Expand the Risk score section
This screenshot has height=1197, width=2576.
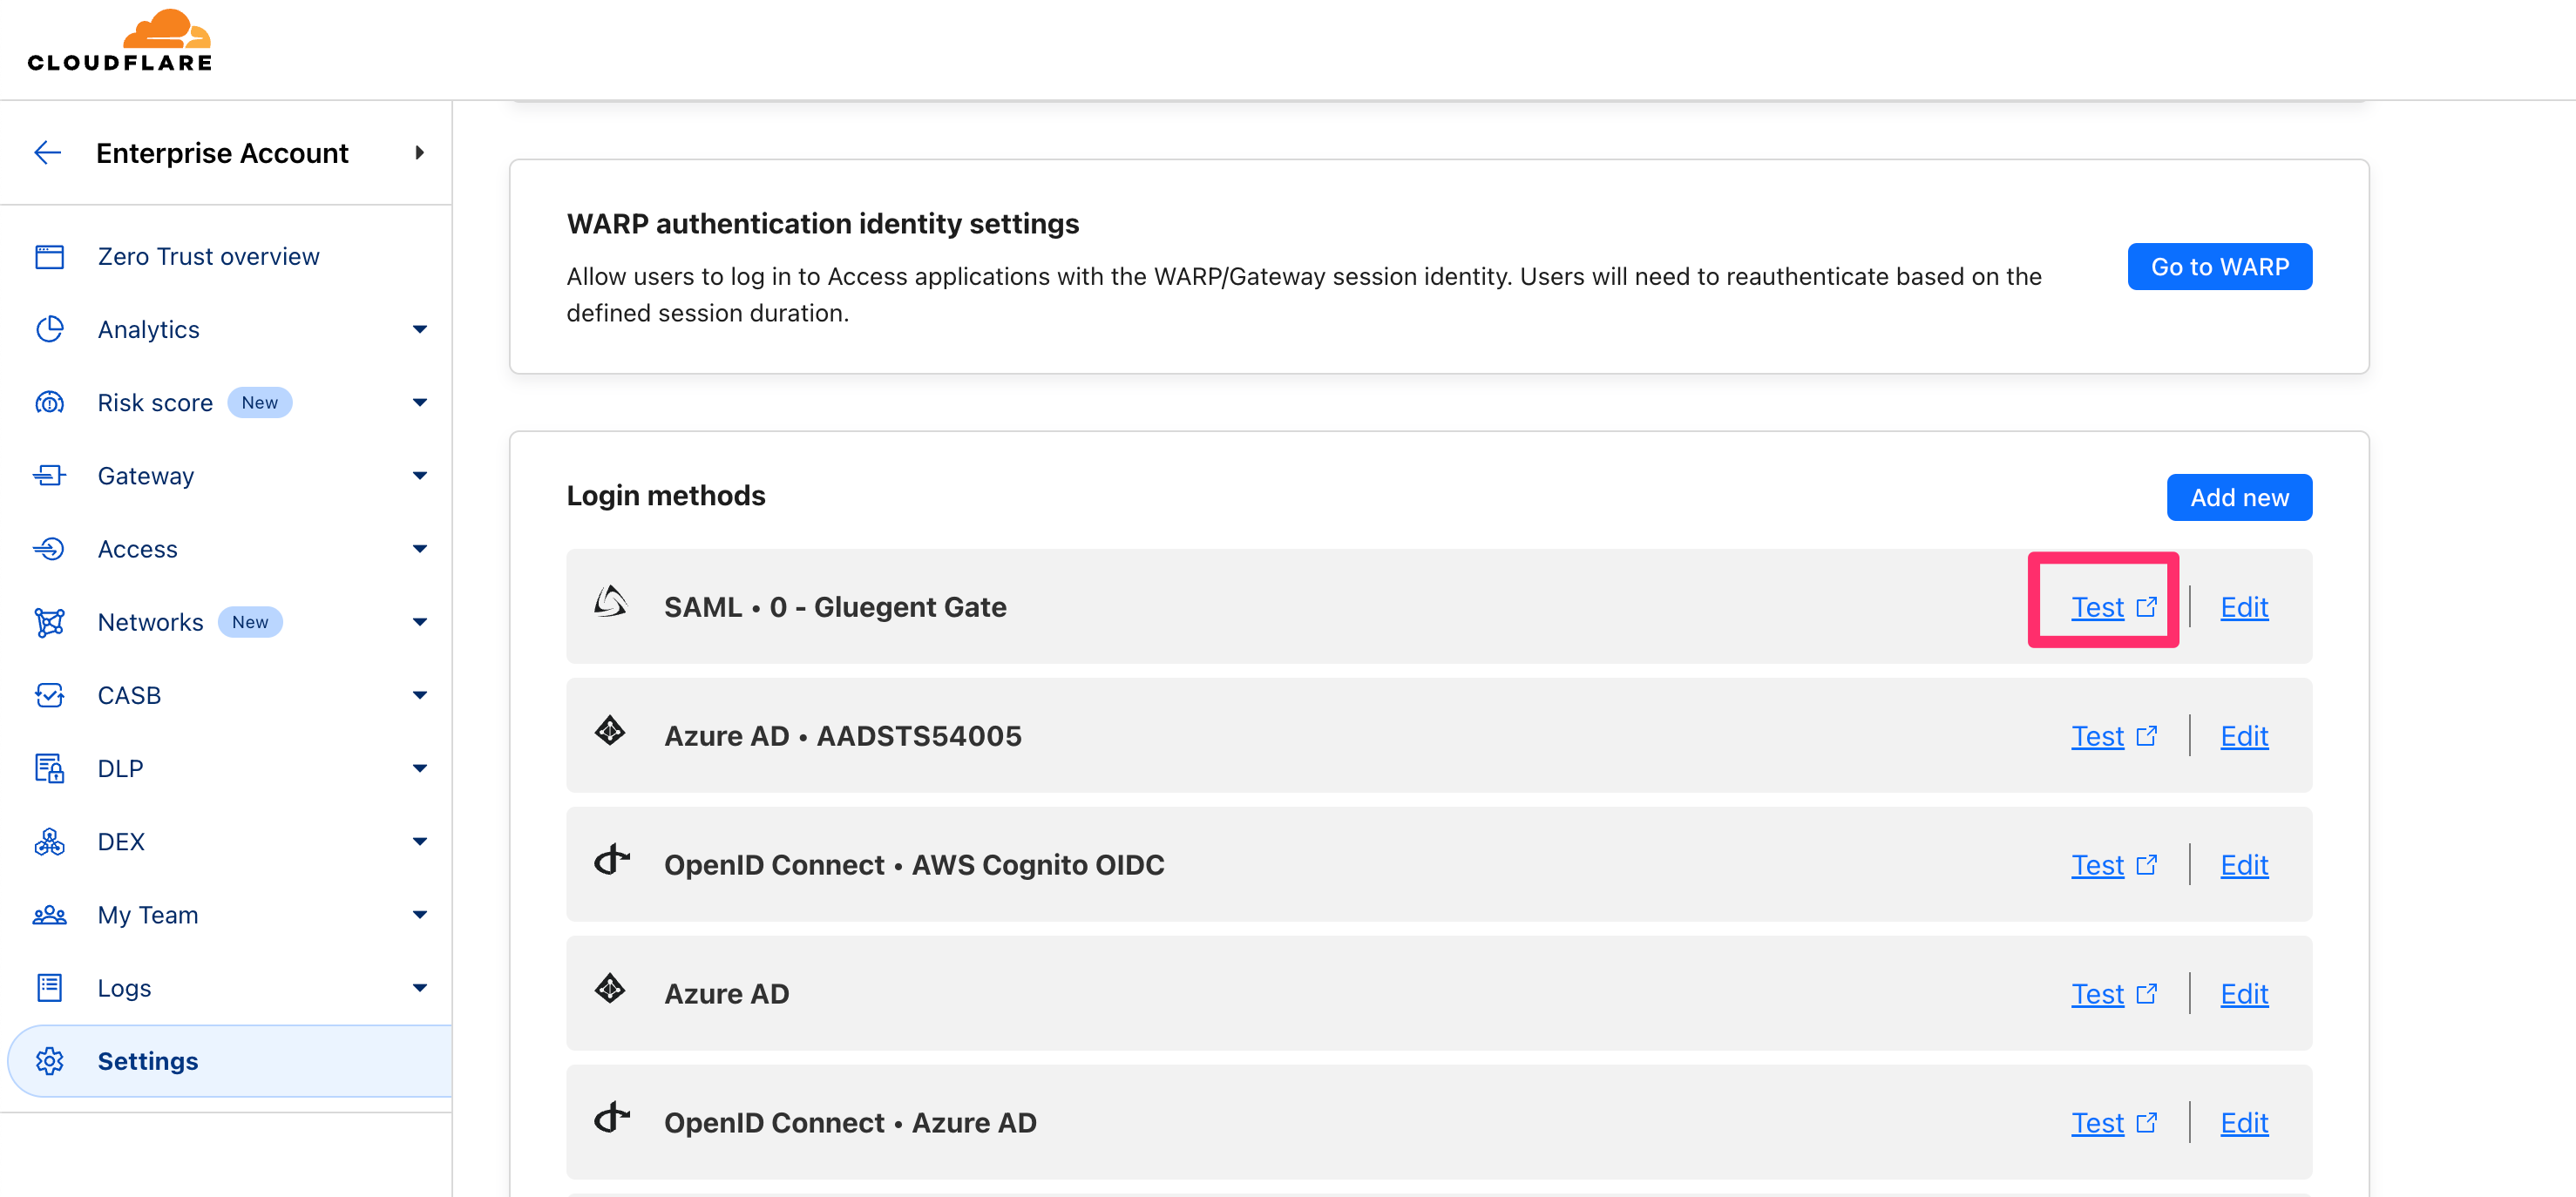[421, 402]
